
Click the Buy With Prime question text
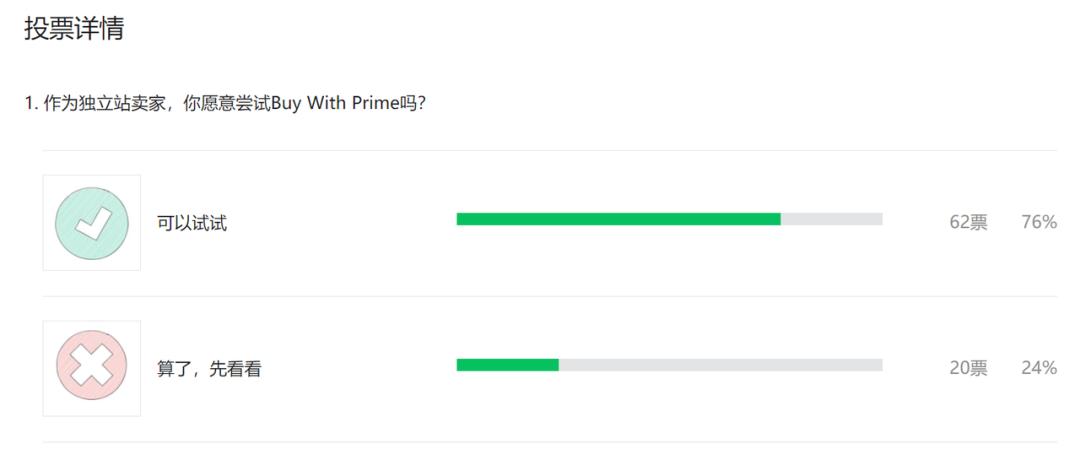pyautogui.click(x=225, y=104)
